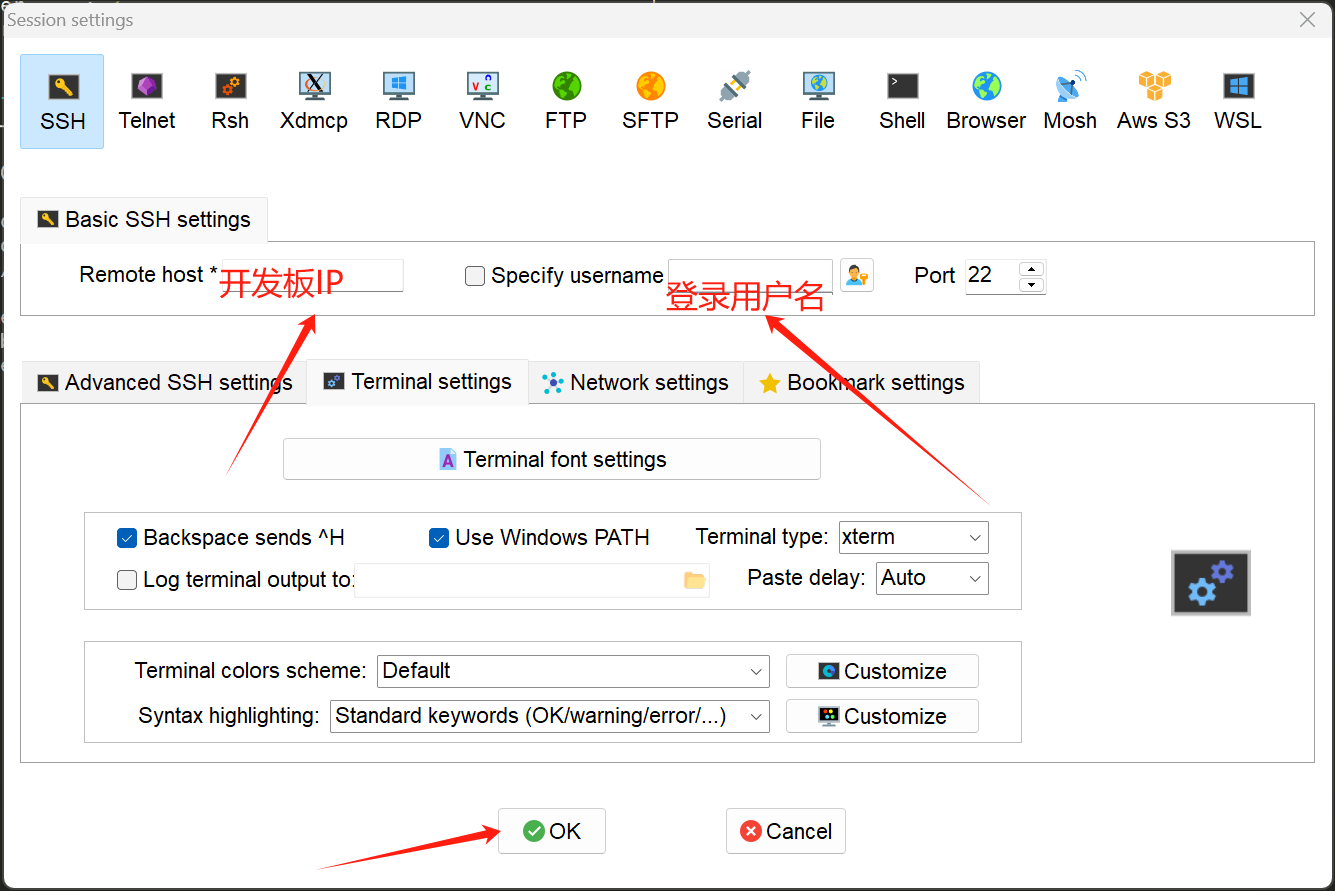The width and height of the screenshot is (1335, 891).
Task: Open the Paste delay dropdown
Action: click(x=932, y=578)
